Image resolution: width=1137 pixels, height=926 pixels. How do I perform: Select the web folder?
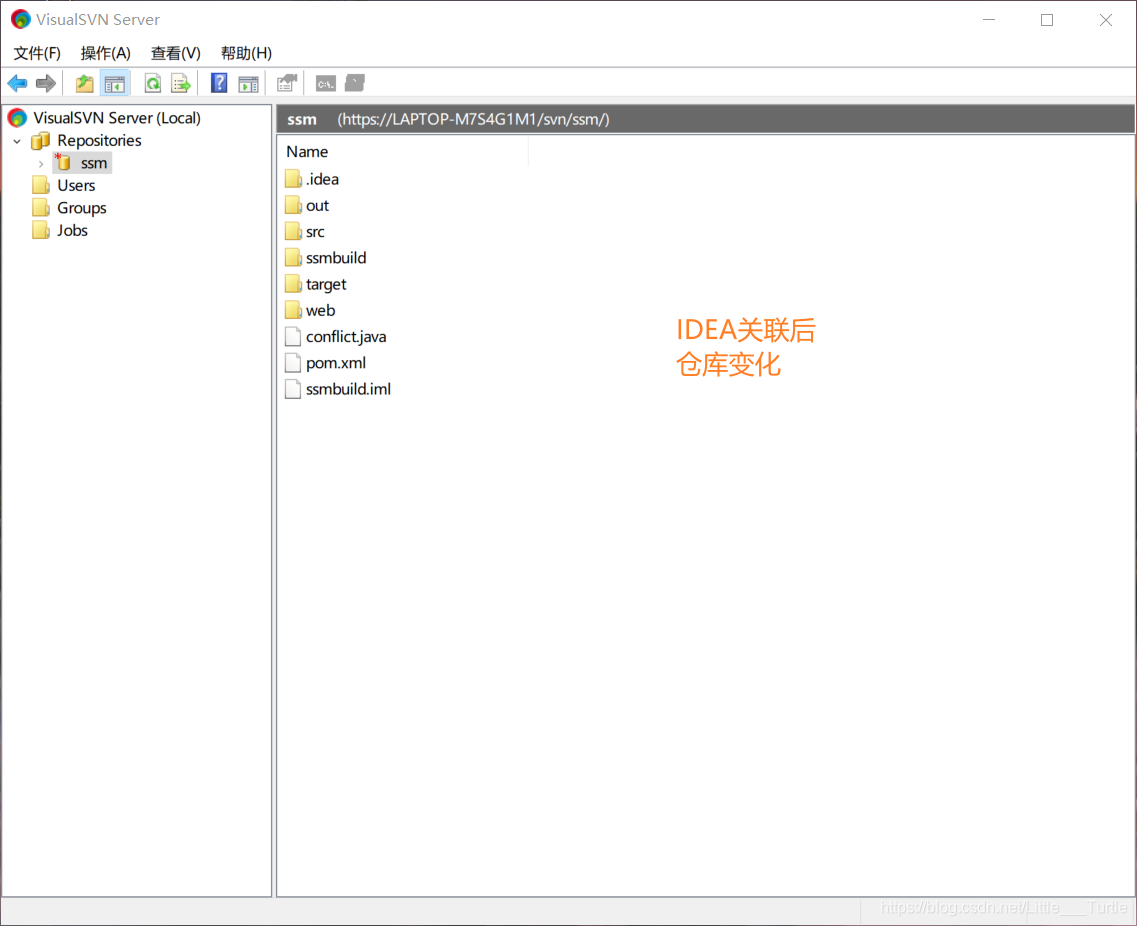(x=320, y=310)
